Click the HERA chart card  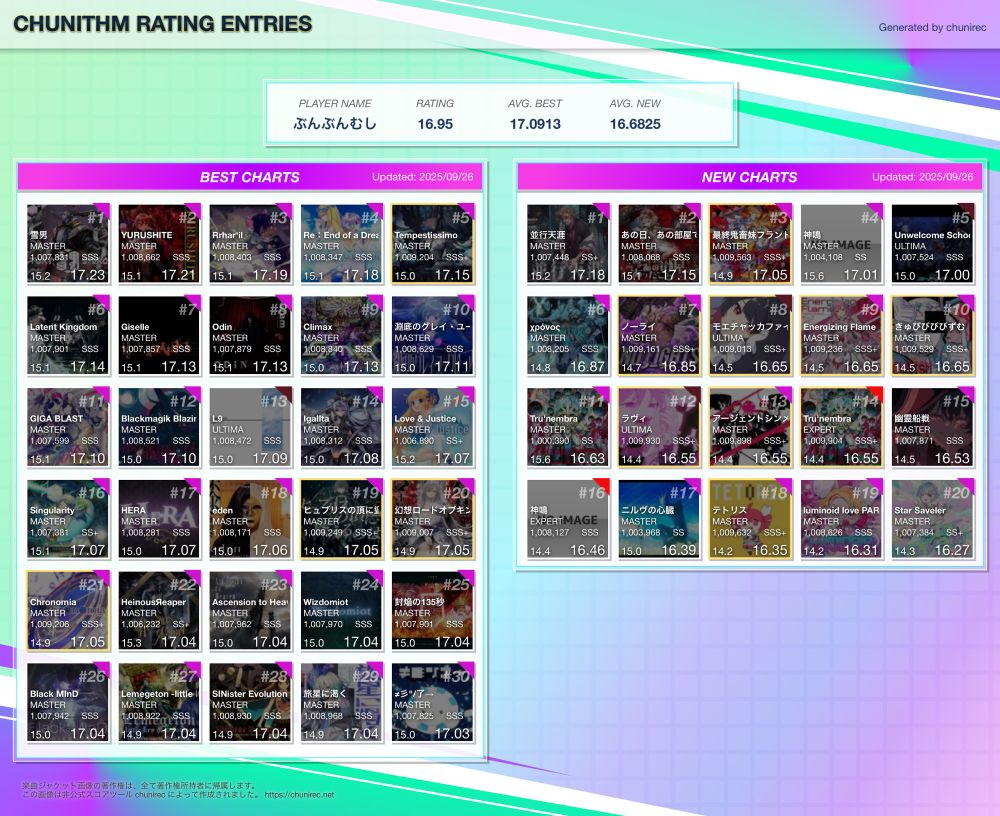coord(159,519)
